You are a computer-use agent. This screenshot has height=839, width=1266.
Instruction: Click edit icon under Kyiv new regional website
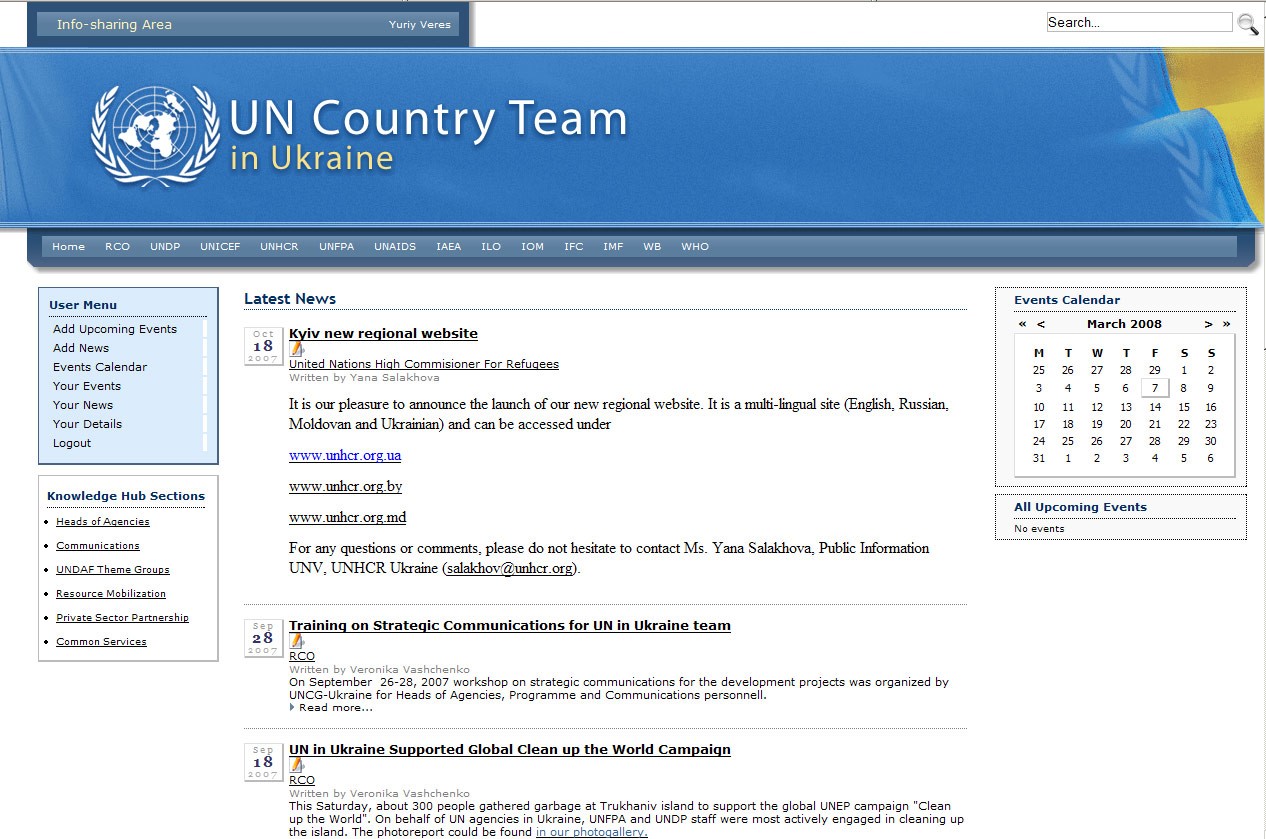pos(297,349)
